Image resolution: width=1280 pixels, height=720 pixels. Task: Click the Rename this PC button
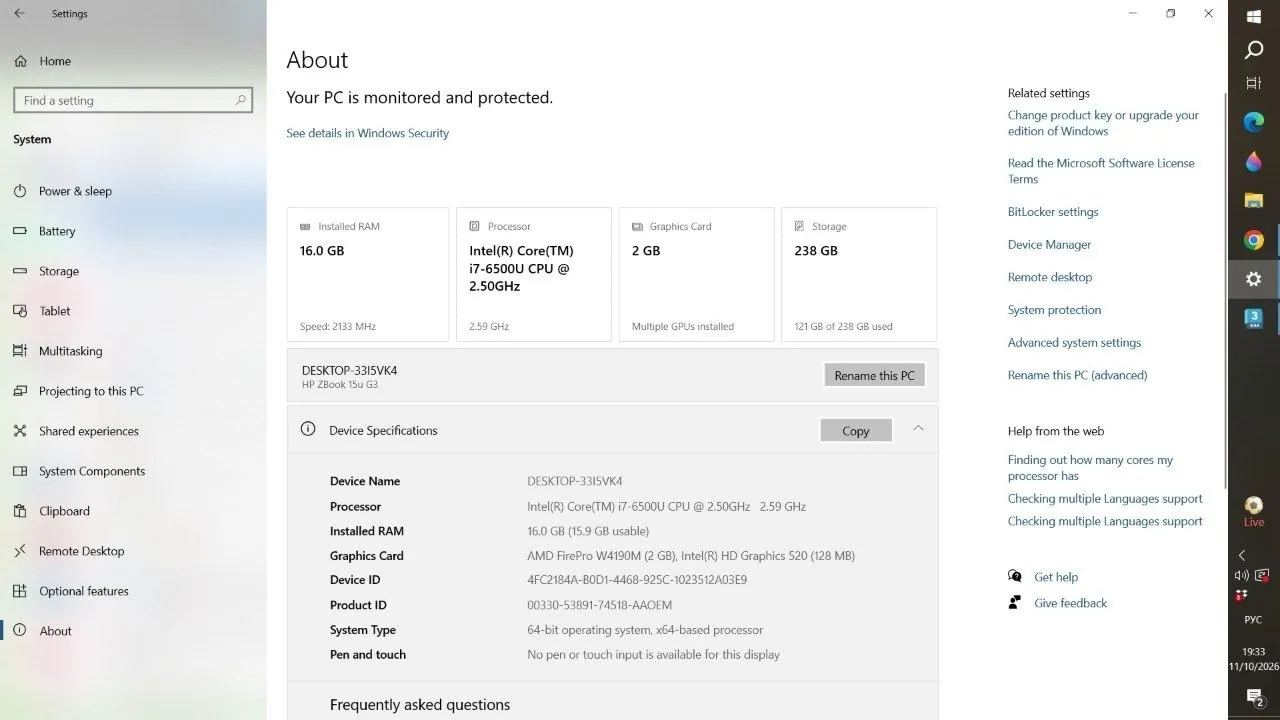point(875,375)
